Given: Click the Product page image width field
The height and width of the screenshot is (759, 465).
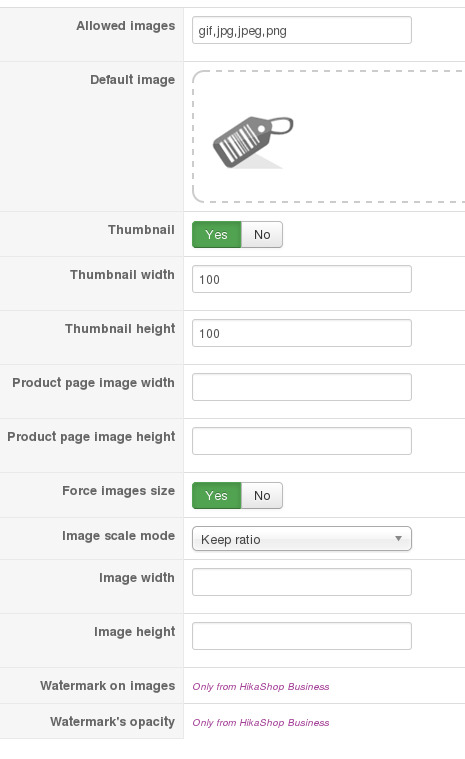Looking at the screenshot, I should [302, 387].
